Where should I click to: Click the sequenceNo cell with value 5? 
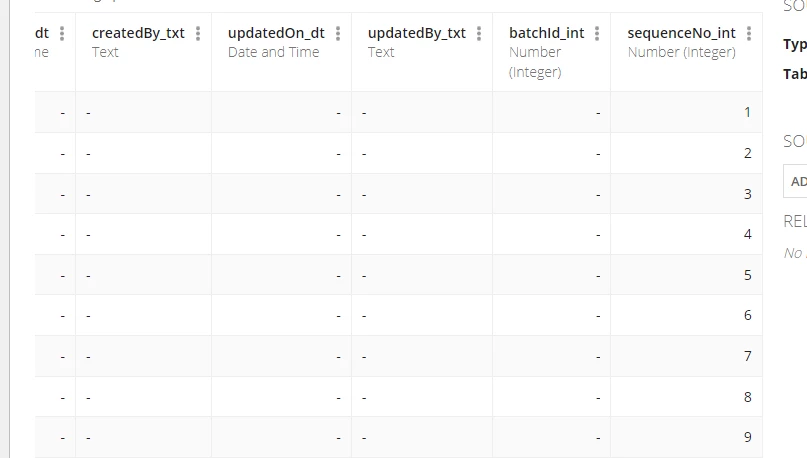pos(687,275)
